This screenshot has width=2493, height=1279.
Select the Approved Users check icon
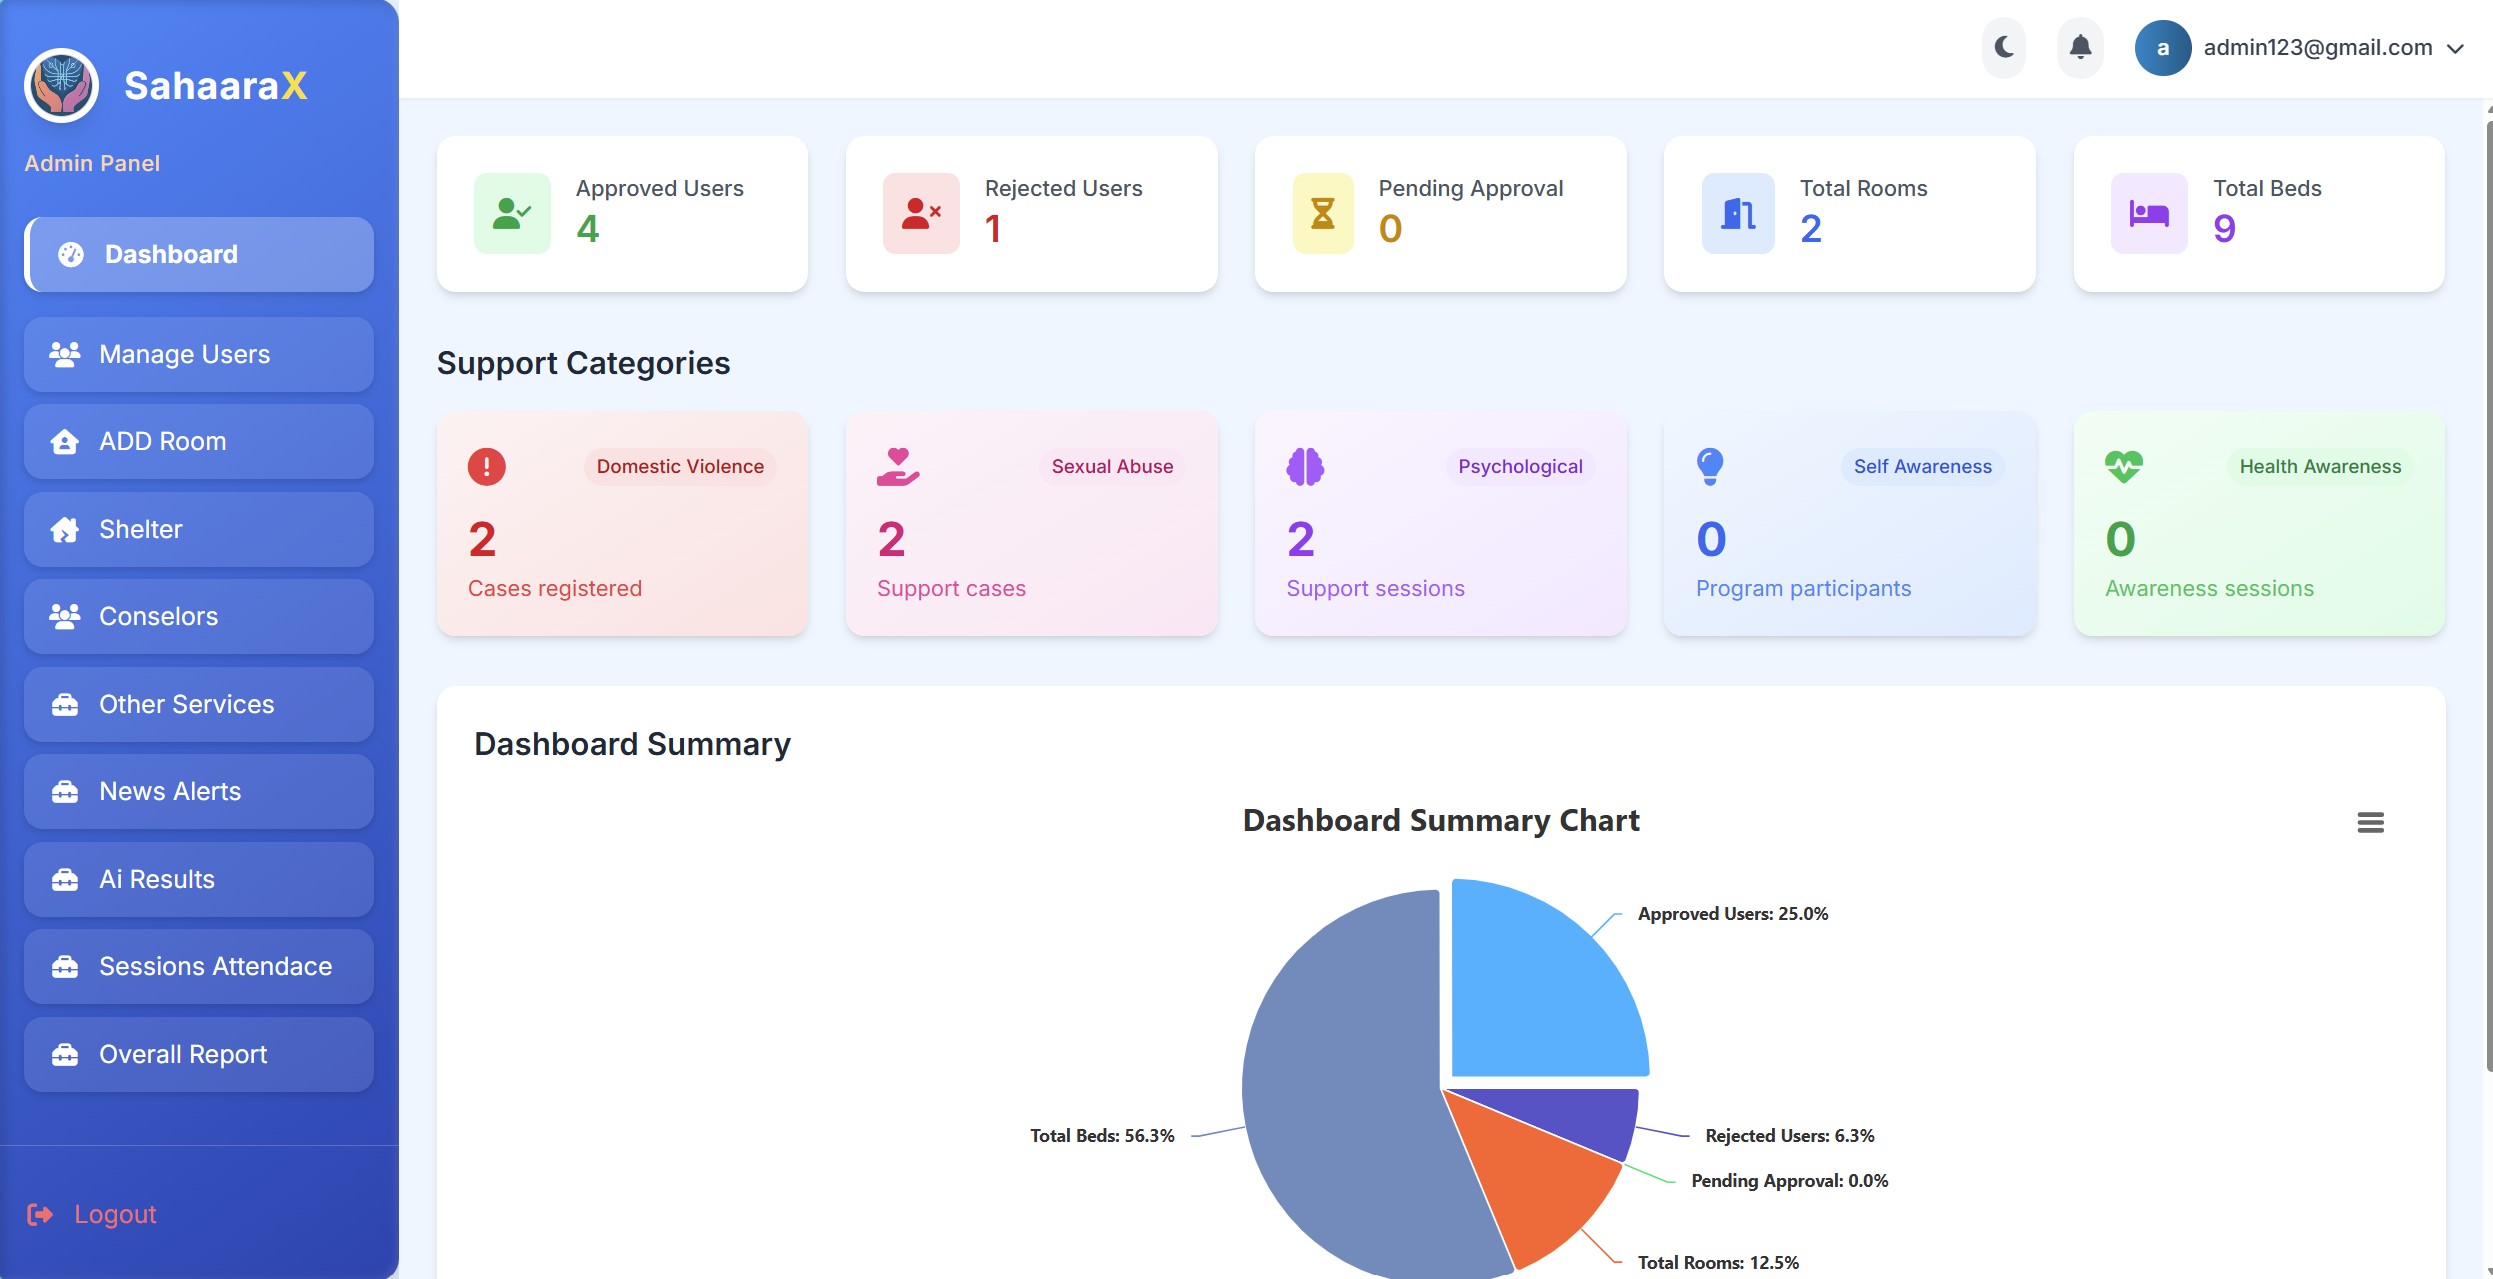point(510,213)
